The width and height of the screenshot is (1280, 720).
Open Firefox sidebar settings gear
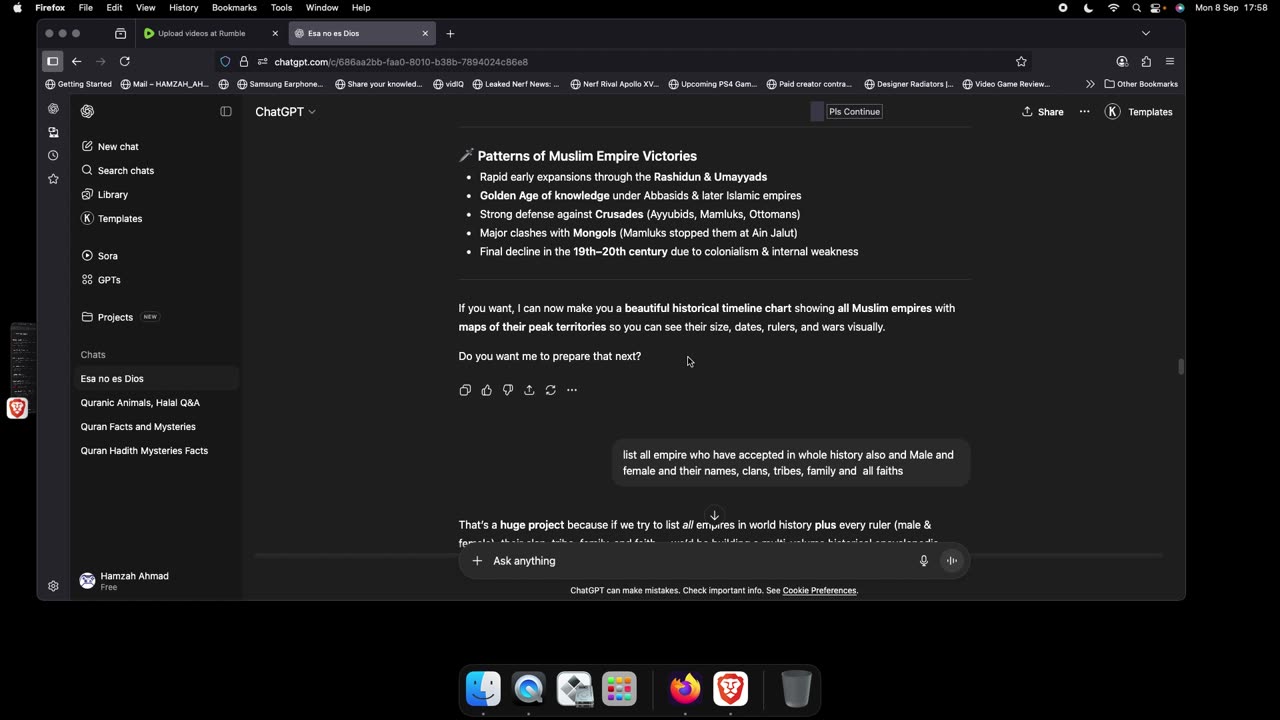(53, 586)
